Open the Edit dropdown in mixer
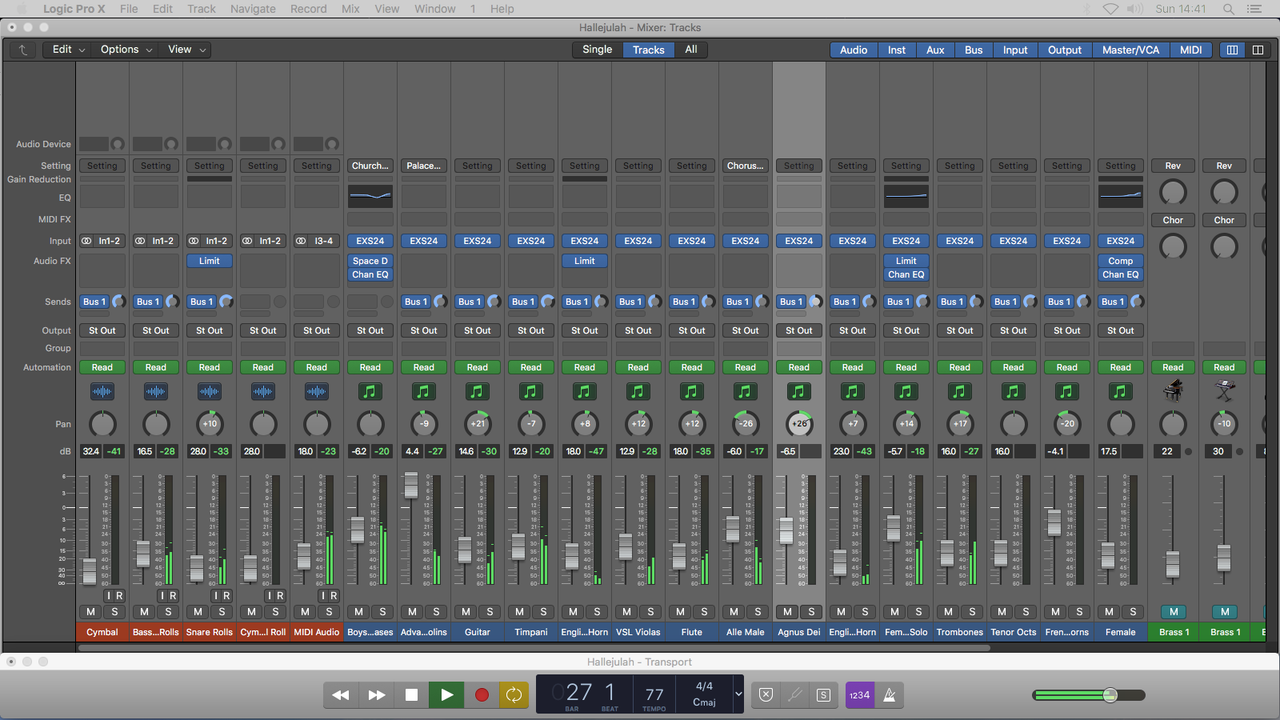Screen dimensions: 1280x720 point(68,49)
